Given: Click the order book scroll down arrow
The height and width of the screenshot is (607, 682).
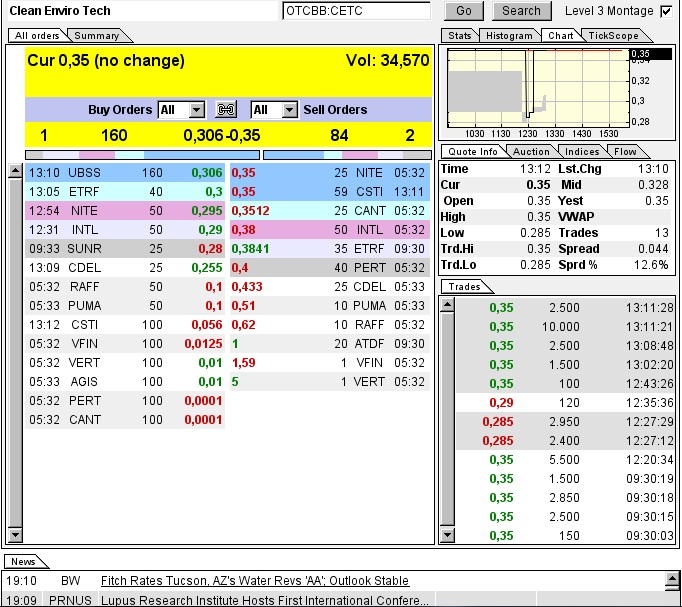Looking at the screenshot, I should click(14, 536).
